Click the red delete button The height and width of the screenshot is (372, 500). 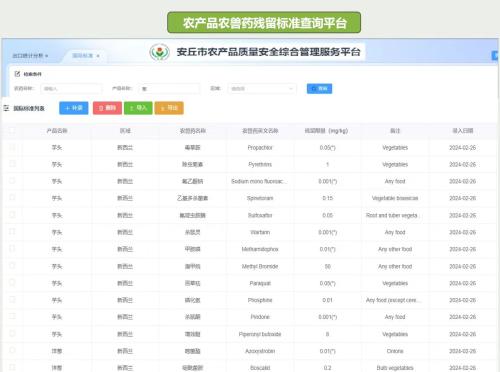(107, 108)
